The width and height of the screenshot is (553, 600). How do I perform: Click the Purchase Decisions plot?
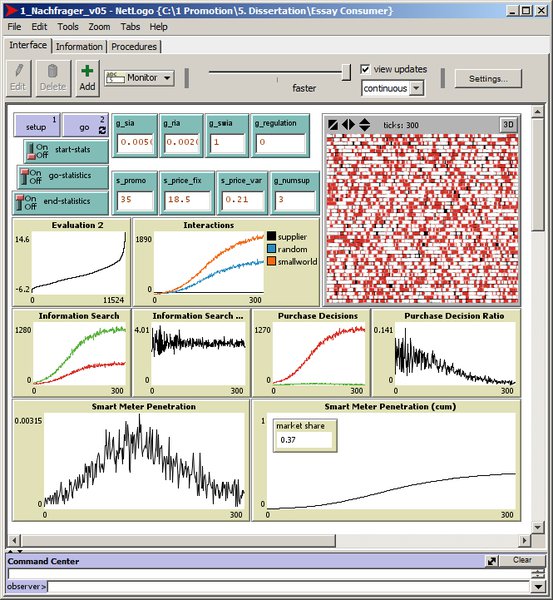pyautogui.click(x=311, y=353)
